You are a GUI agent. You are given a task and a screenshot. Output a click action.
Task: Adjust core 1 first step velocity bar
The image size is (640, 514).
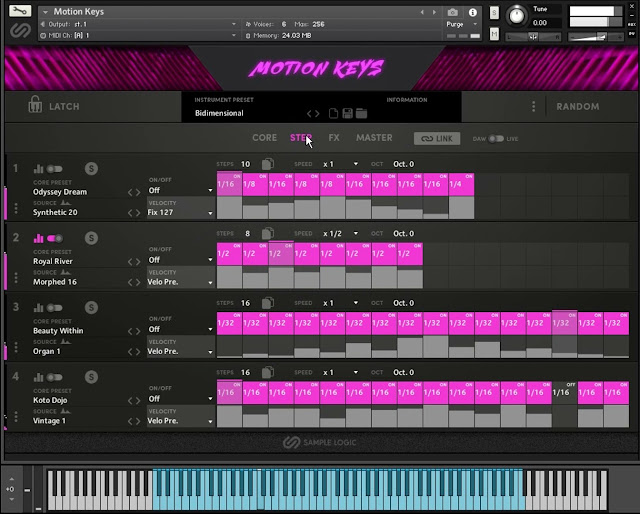point(229,207)
